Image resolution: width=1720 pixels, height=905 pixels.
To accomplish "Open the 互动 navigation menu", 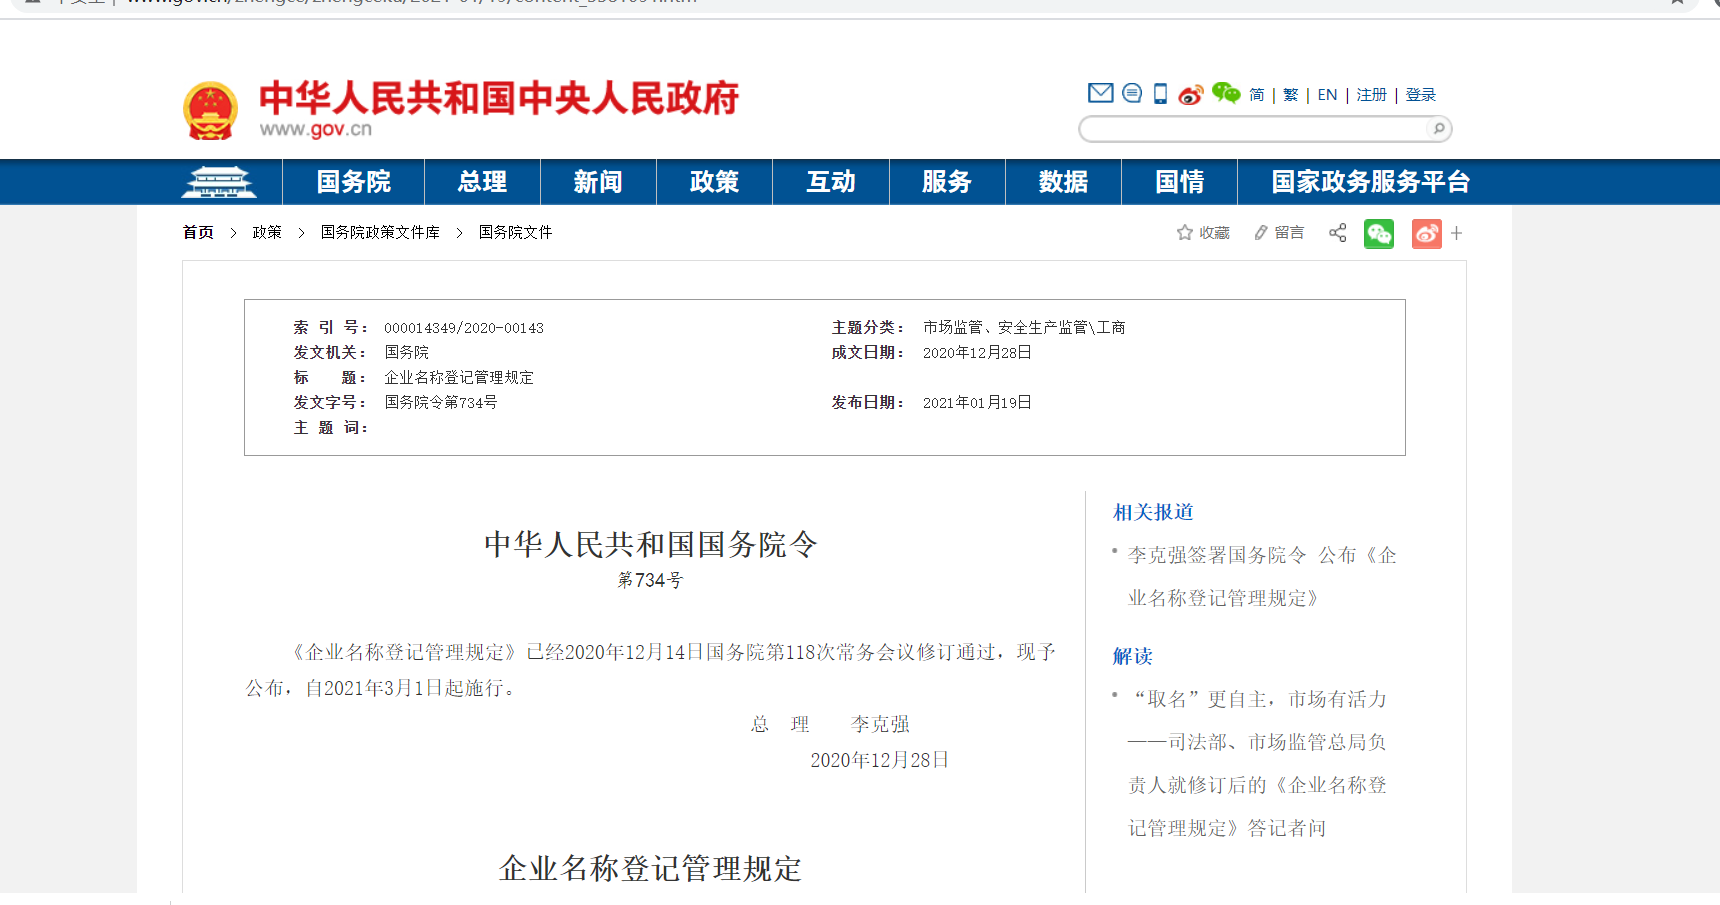I will [x=831, y=182].
